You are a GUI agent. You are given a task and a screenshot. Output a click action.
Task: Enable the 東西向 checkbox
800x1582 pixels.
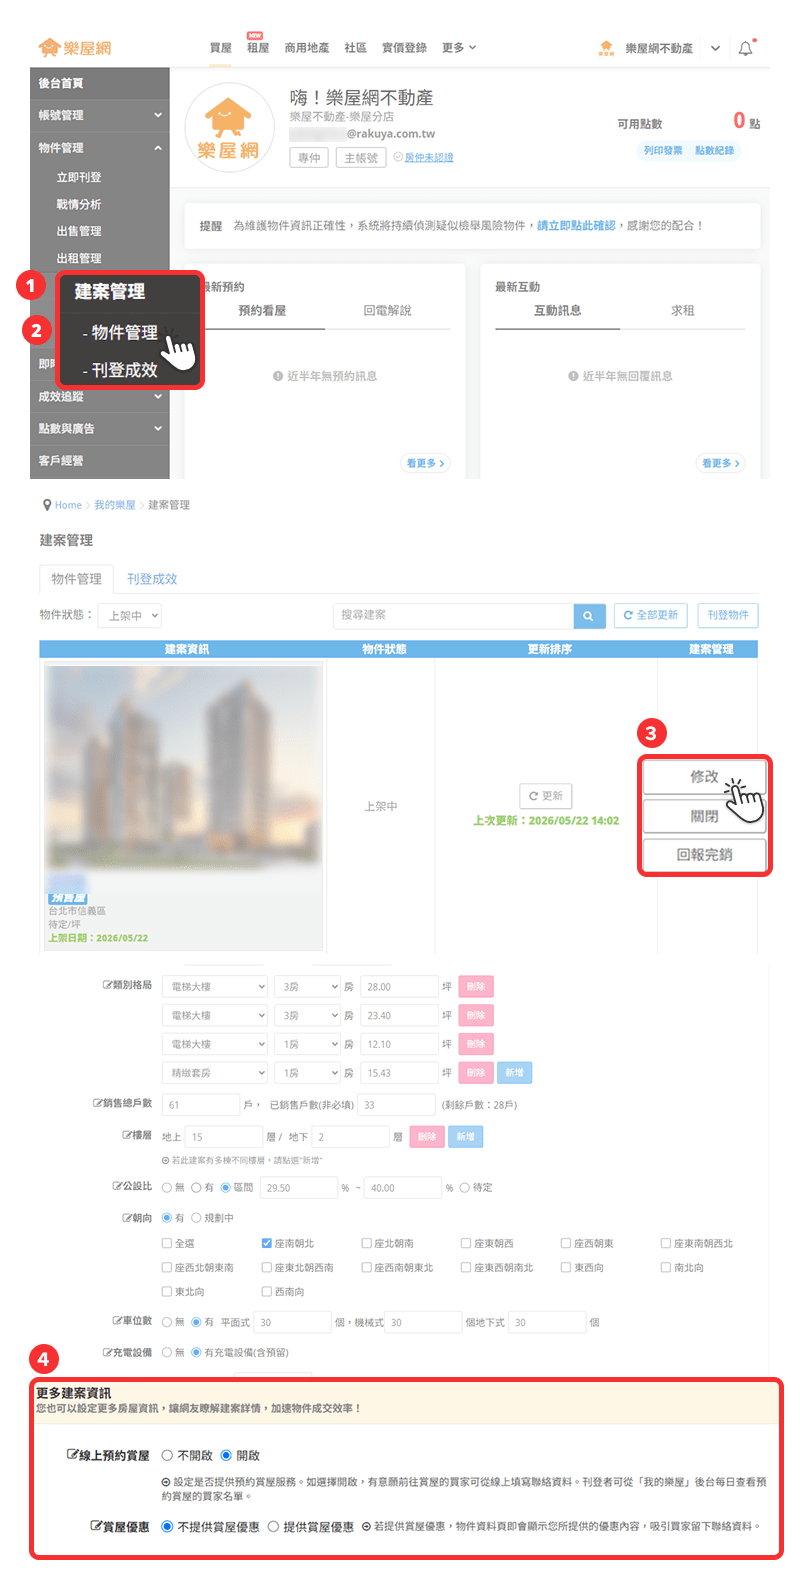point(566,1267)
